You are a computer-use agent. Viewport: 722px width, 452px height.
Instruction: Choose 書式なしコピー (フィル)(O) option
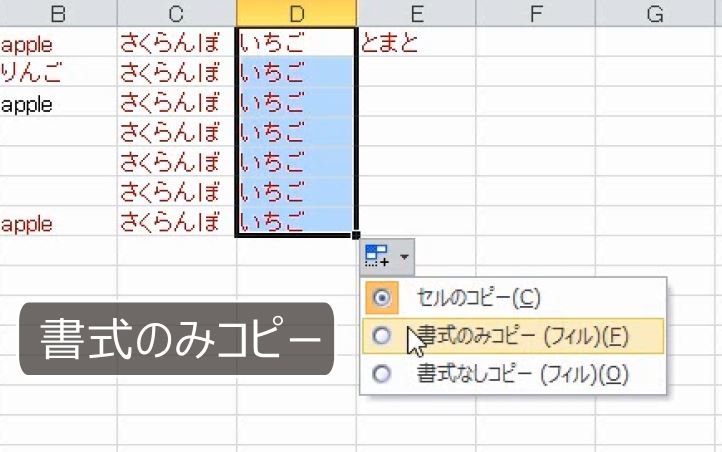pyautogui.click(x=513, y=374)
